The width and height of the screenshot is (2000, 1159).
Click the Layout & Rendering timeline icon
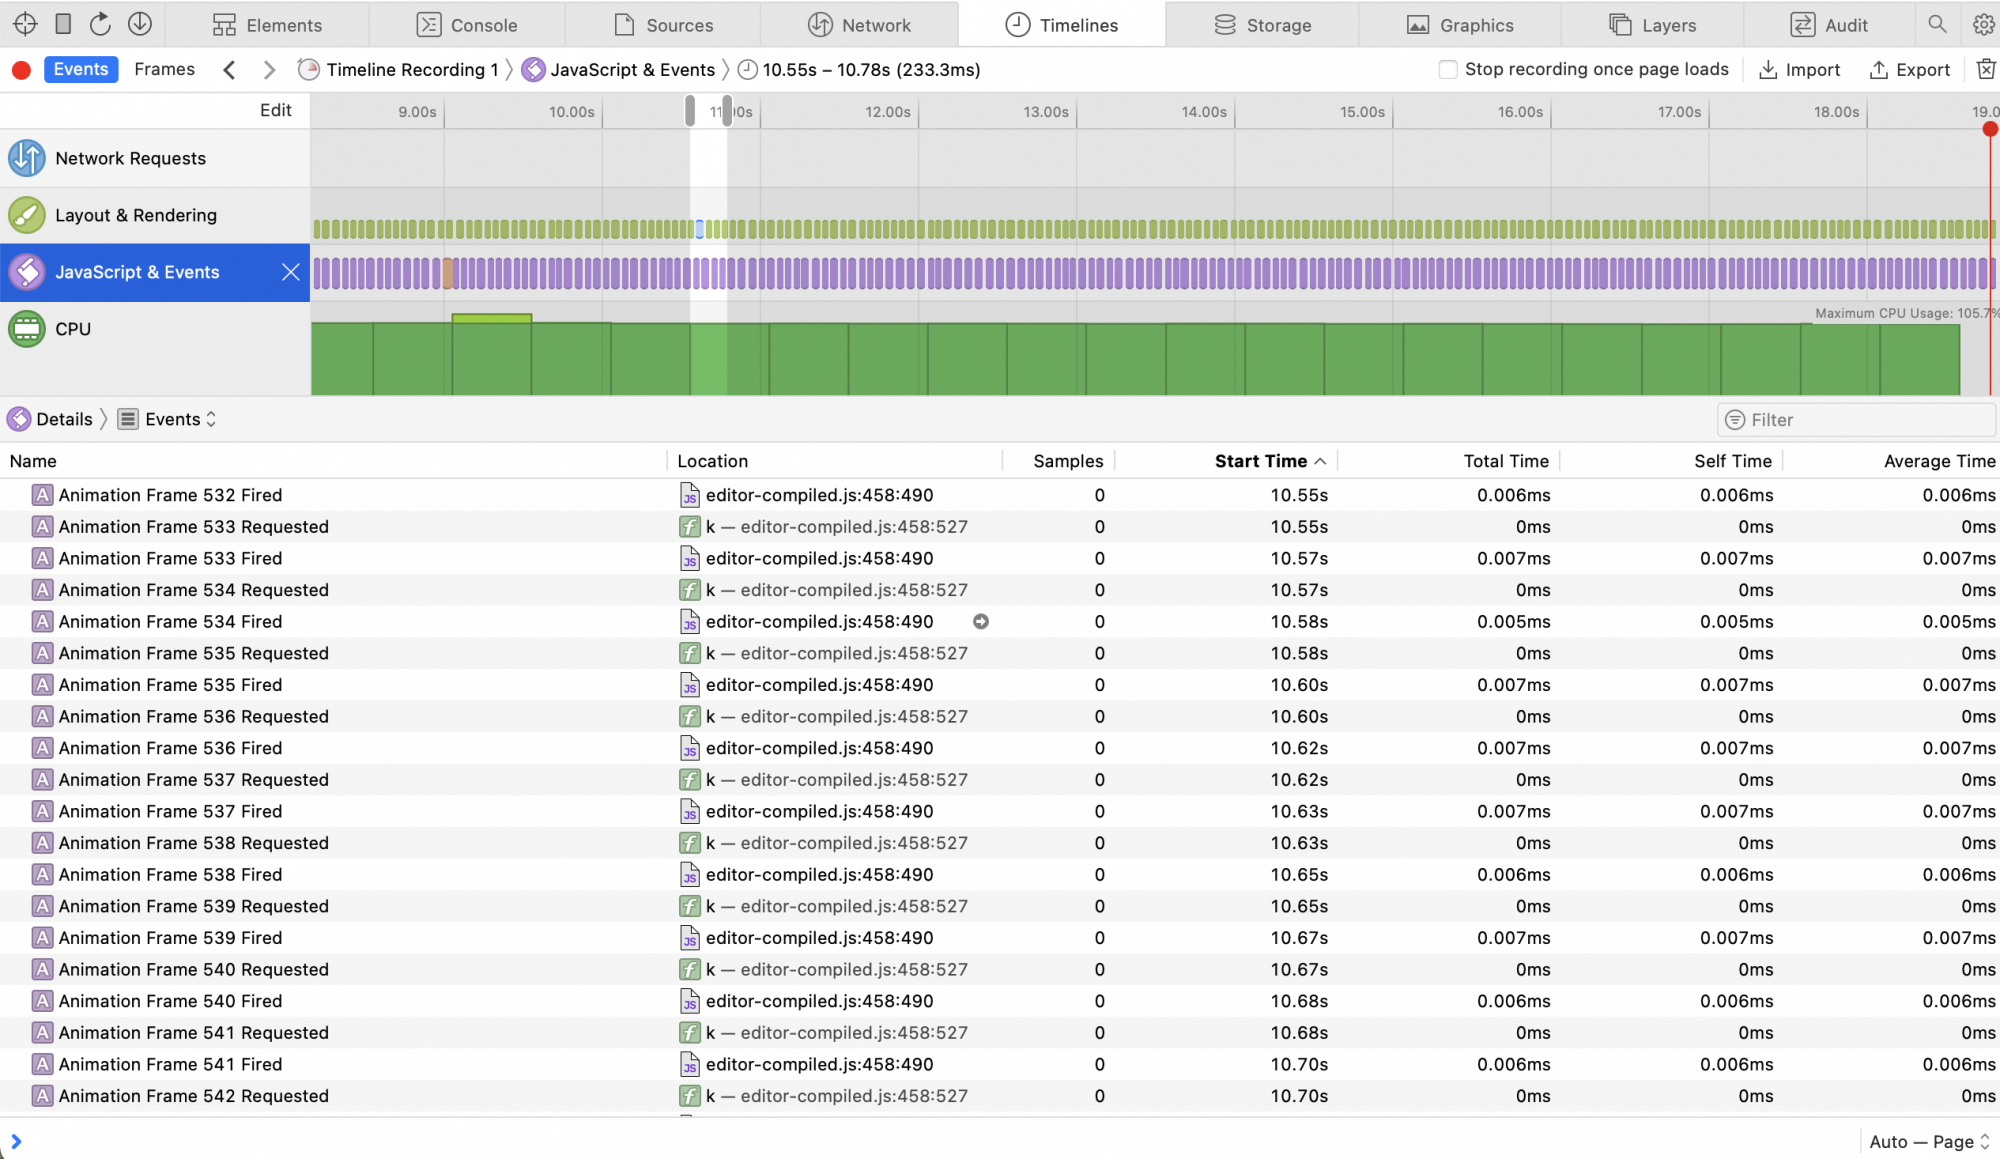(x=27, y=215)
